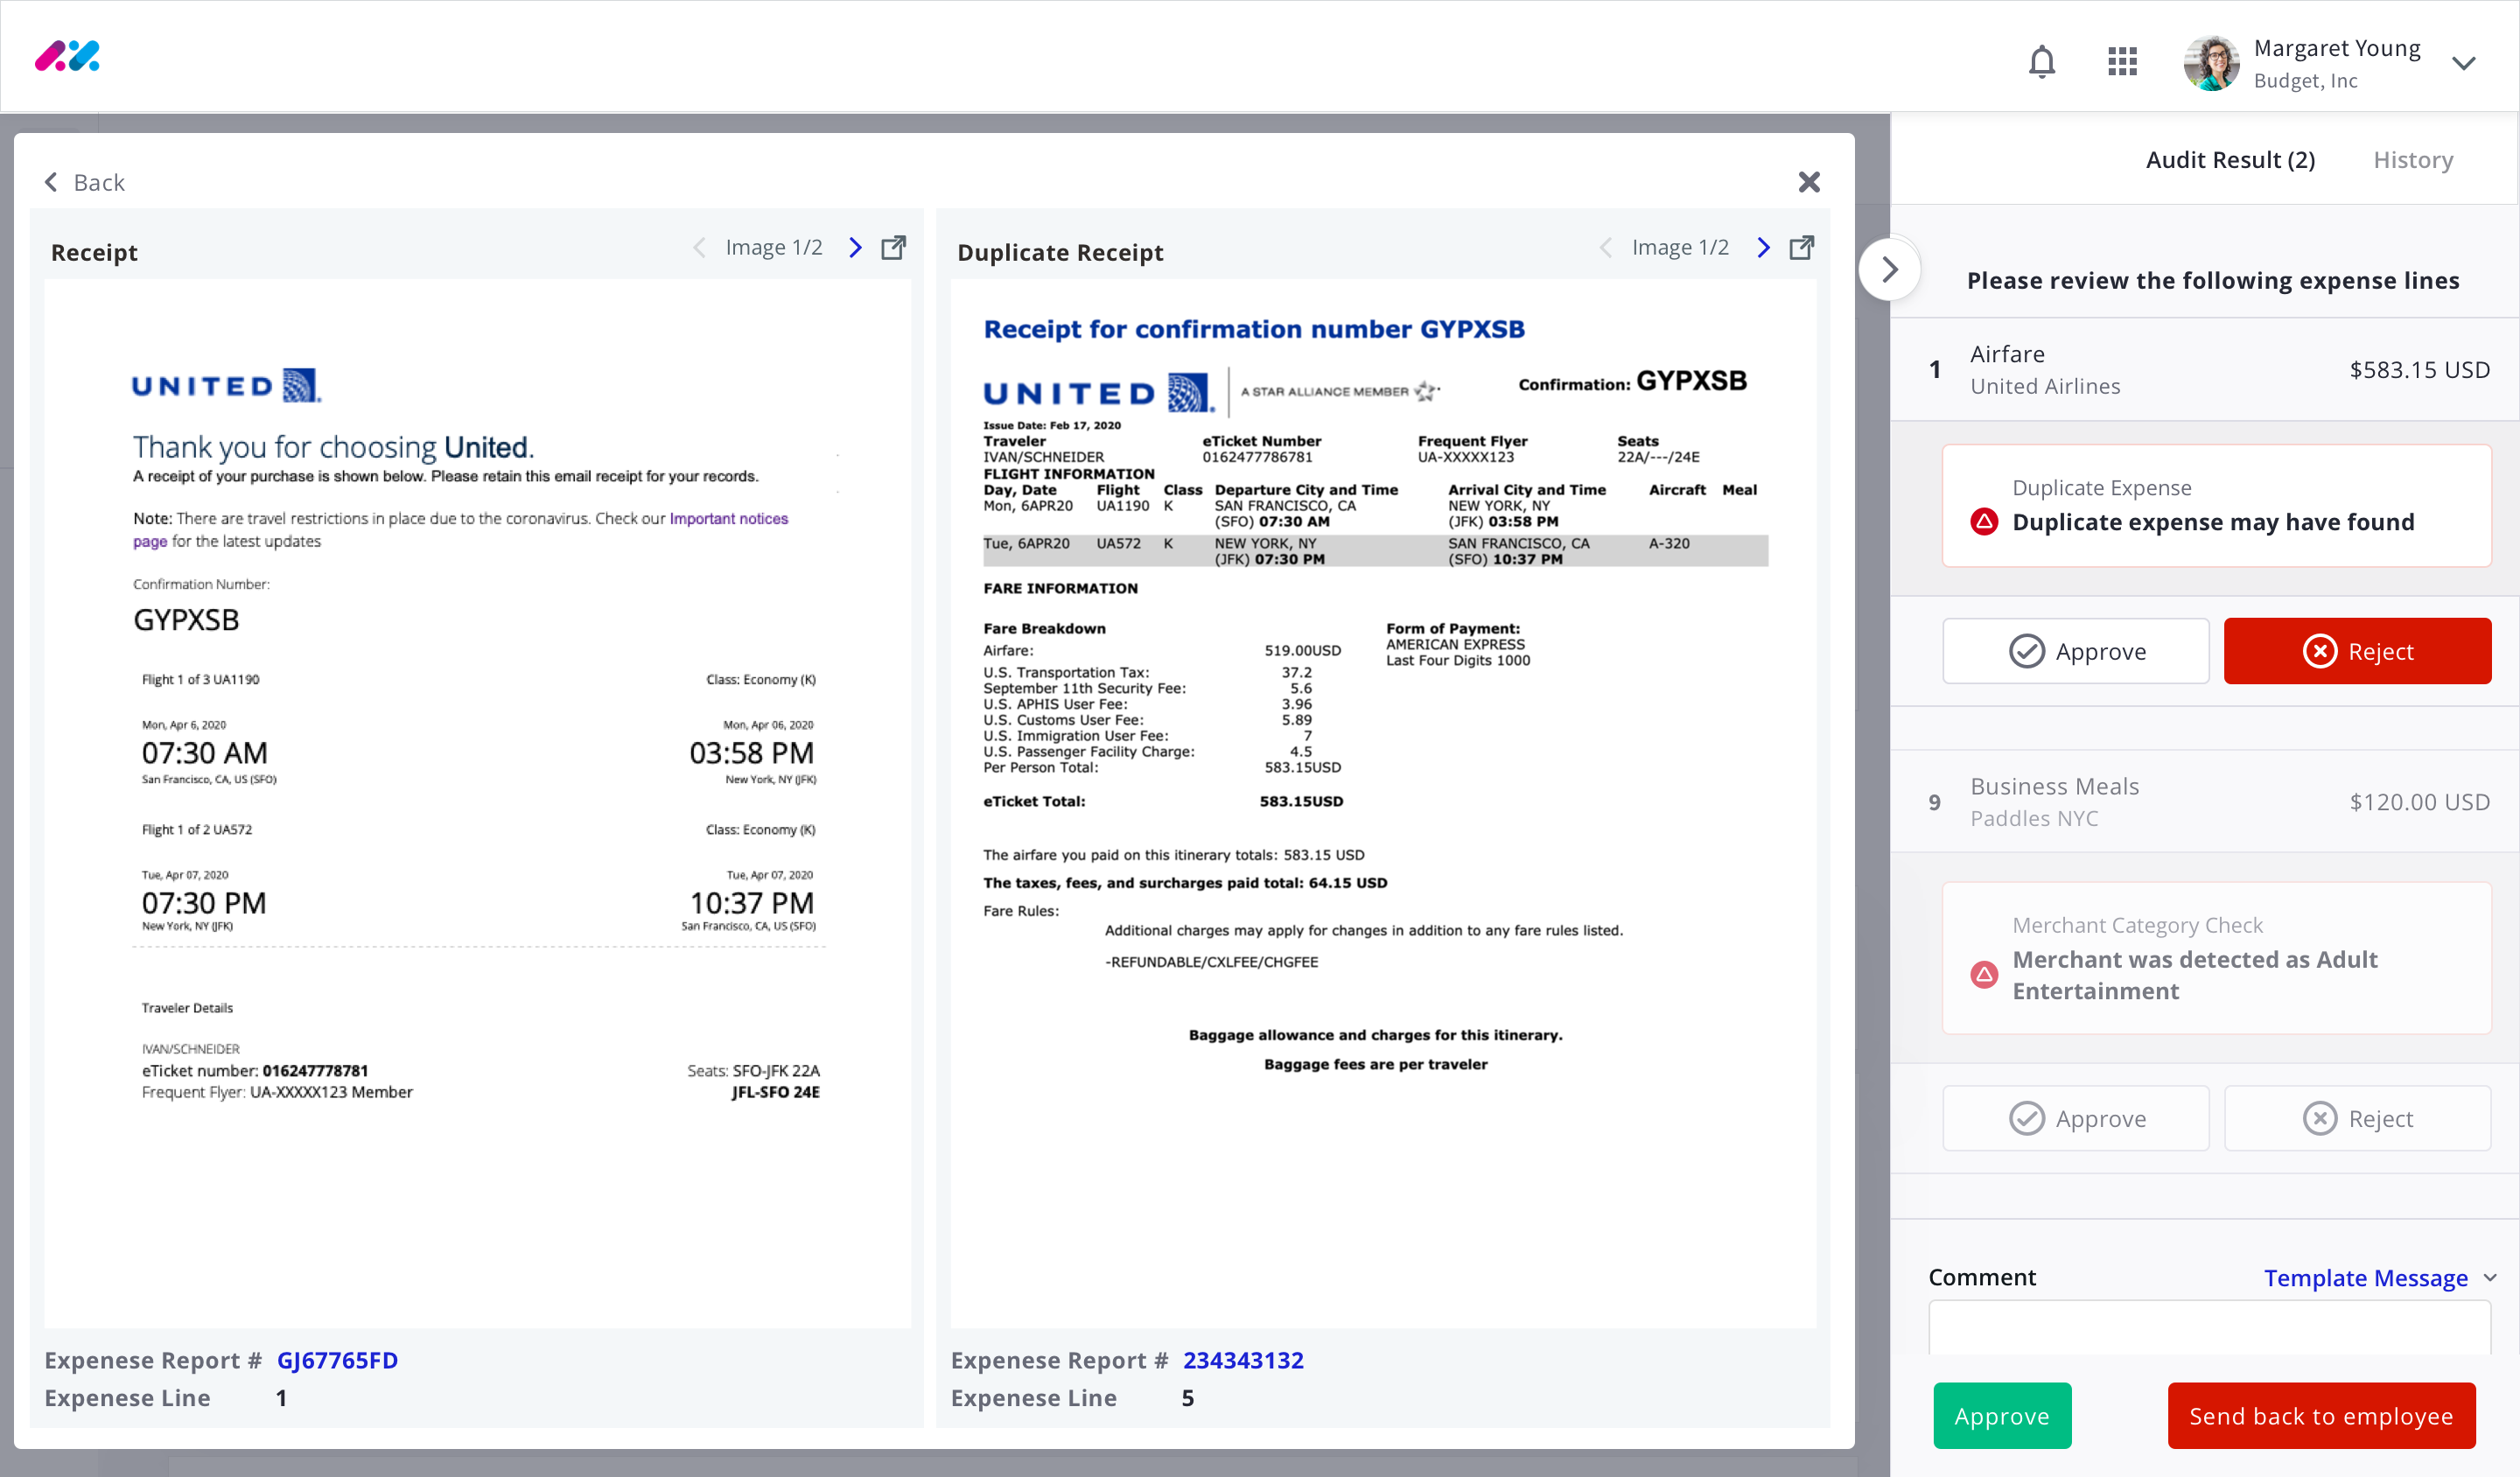
Task: Click the $583.15 USD airfare amount
Action: (2419, 369)
